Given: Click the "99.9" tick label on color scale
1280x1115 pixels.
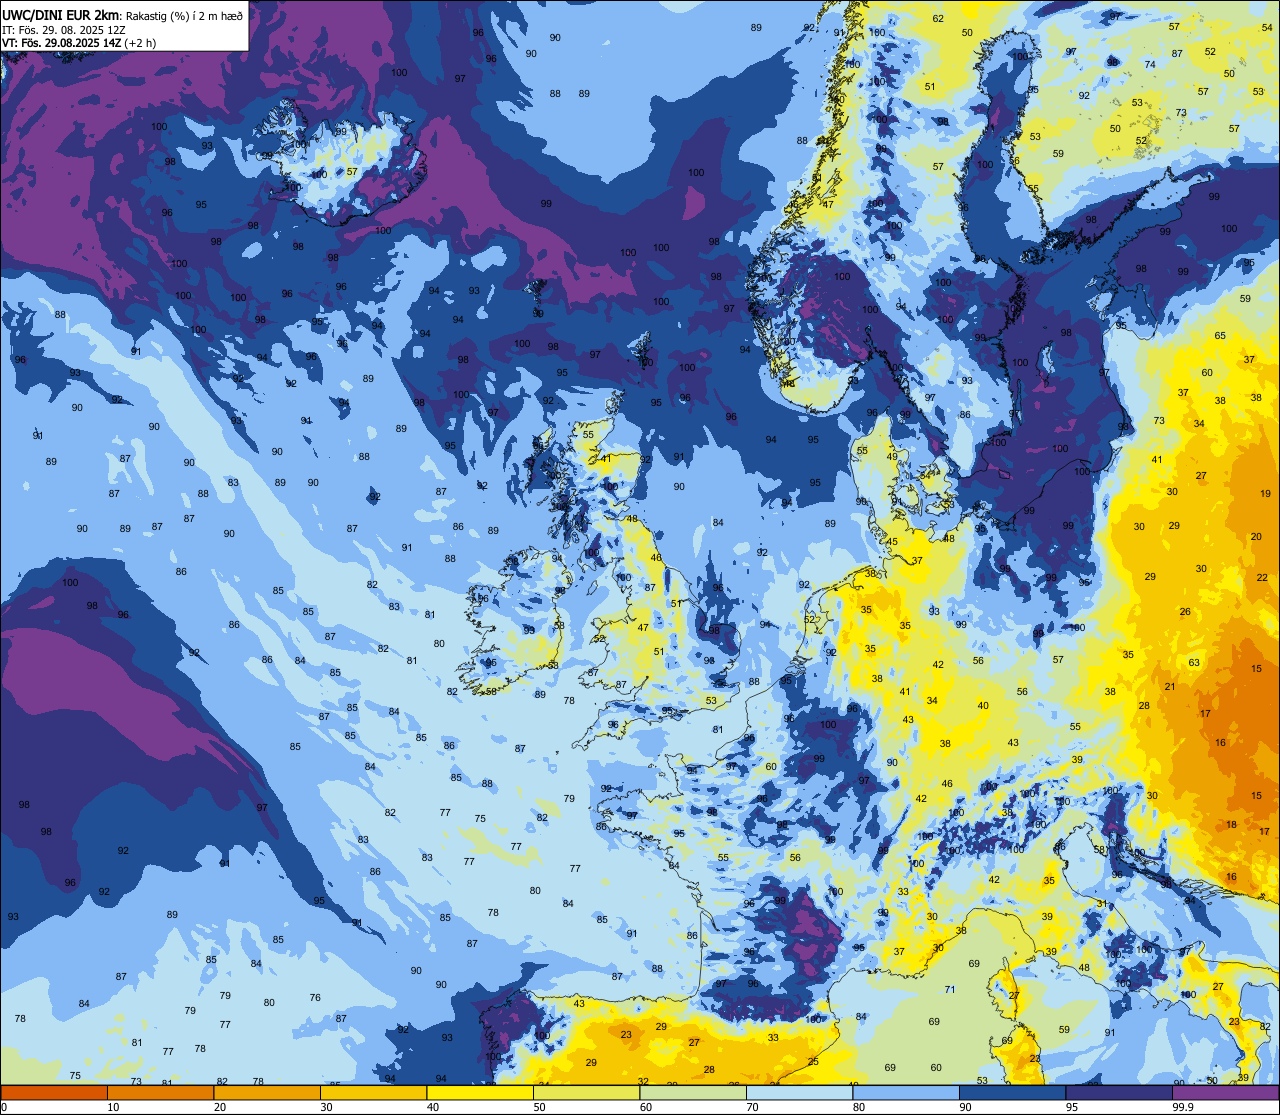Looking at the screenshot, I should tap(1184, 1107).
